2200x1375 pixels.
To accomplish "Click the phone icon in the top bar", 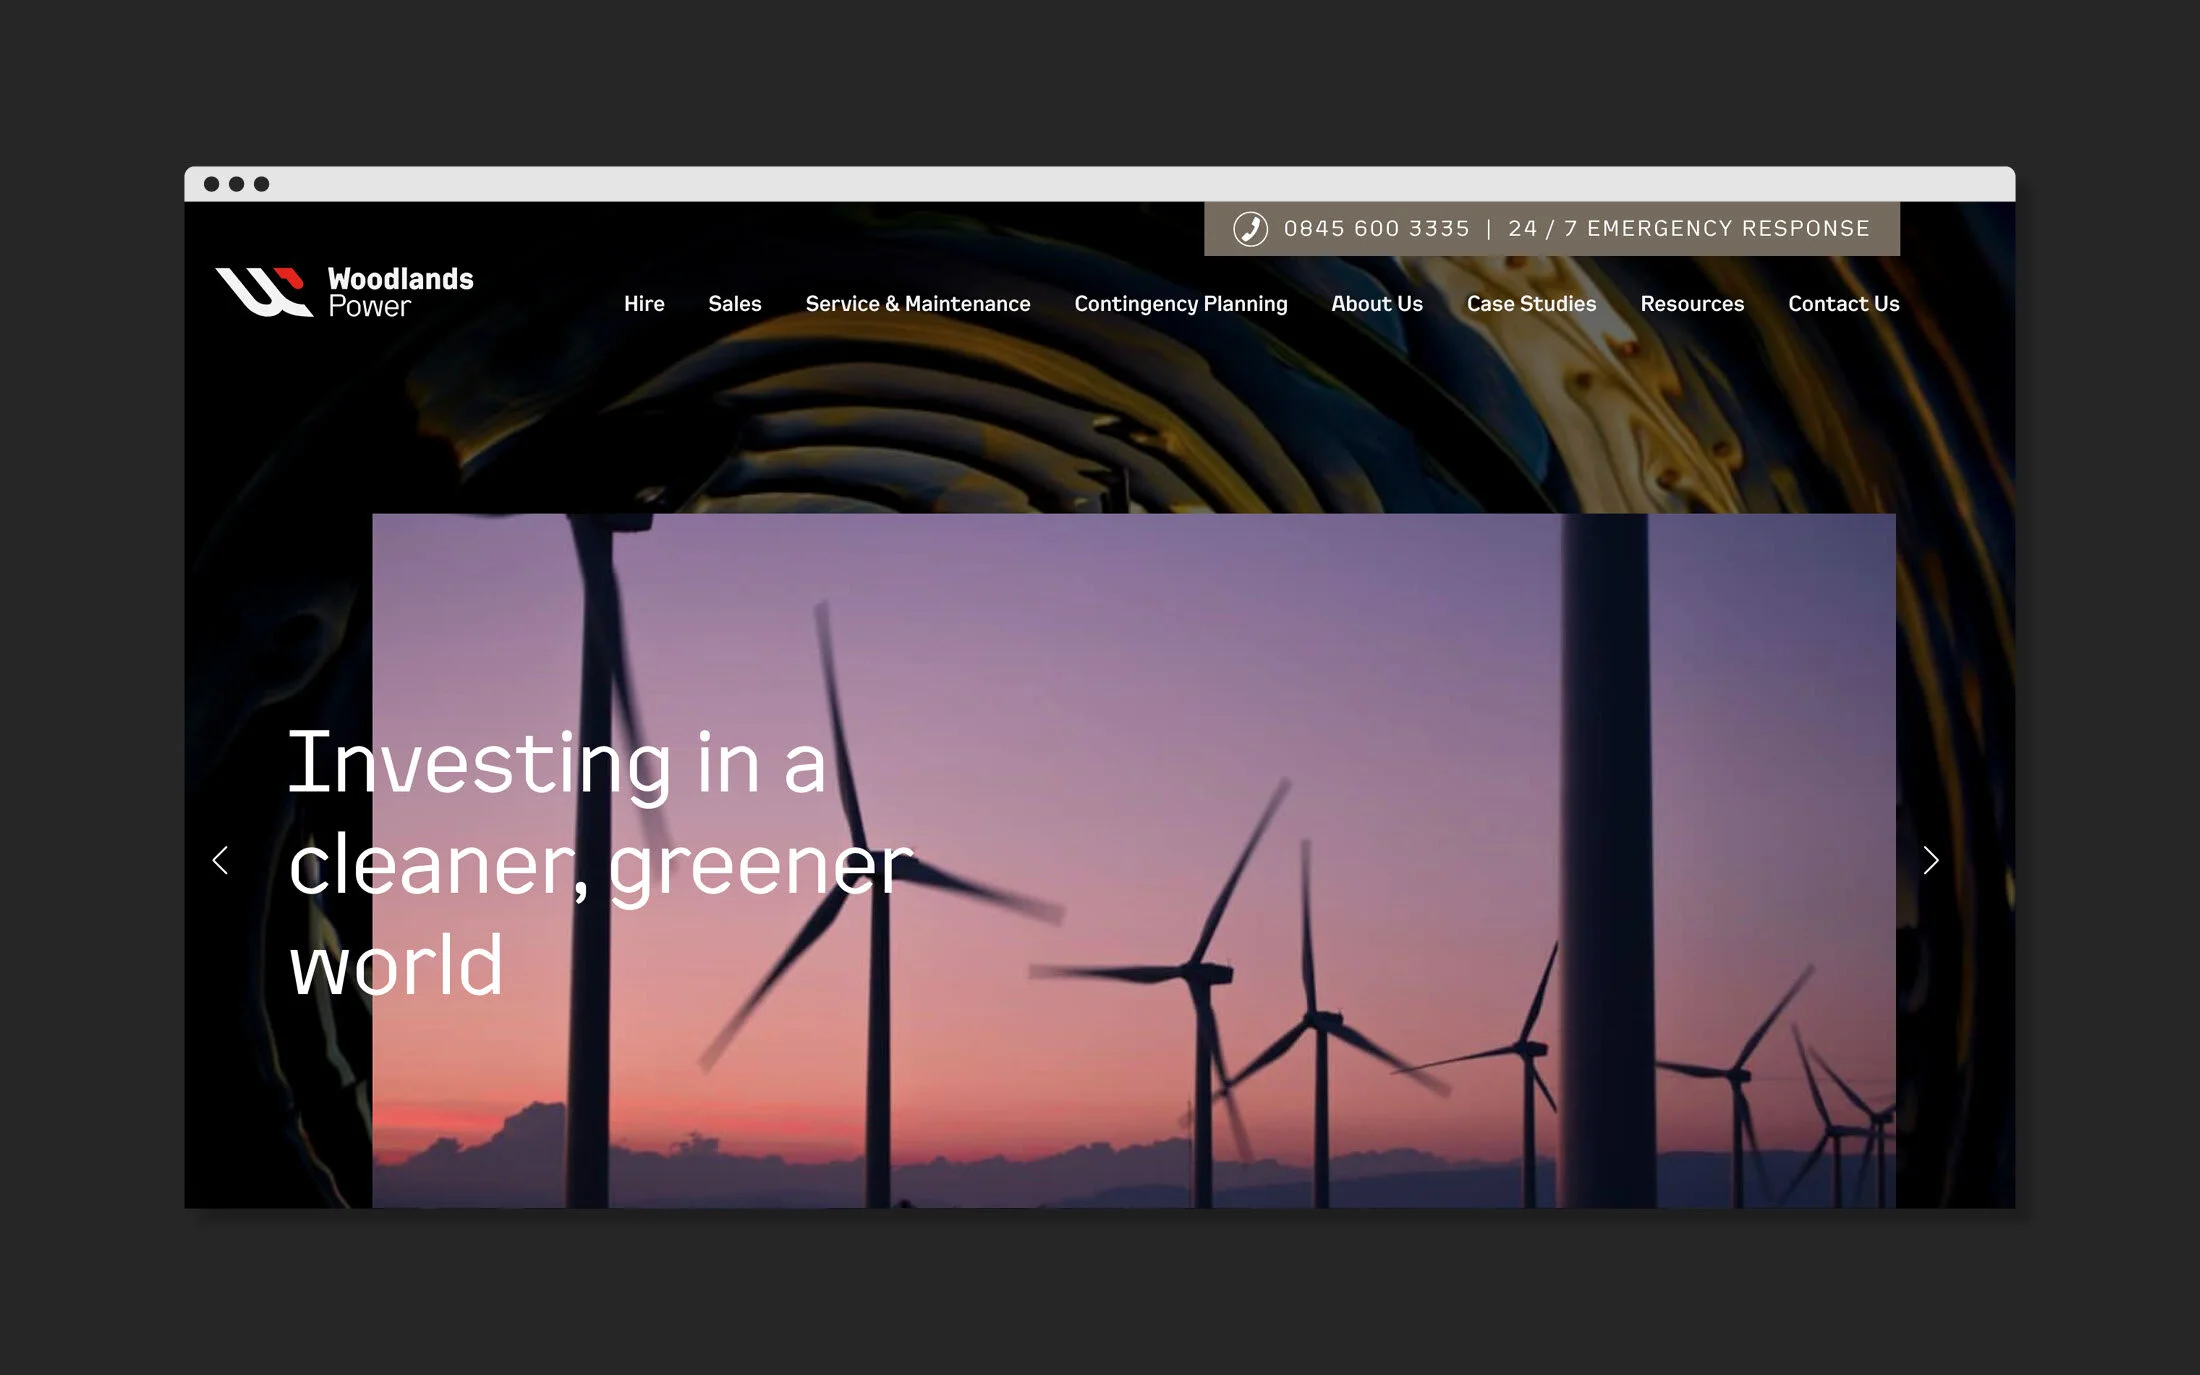I will tap(1250, 229).
